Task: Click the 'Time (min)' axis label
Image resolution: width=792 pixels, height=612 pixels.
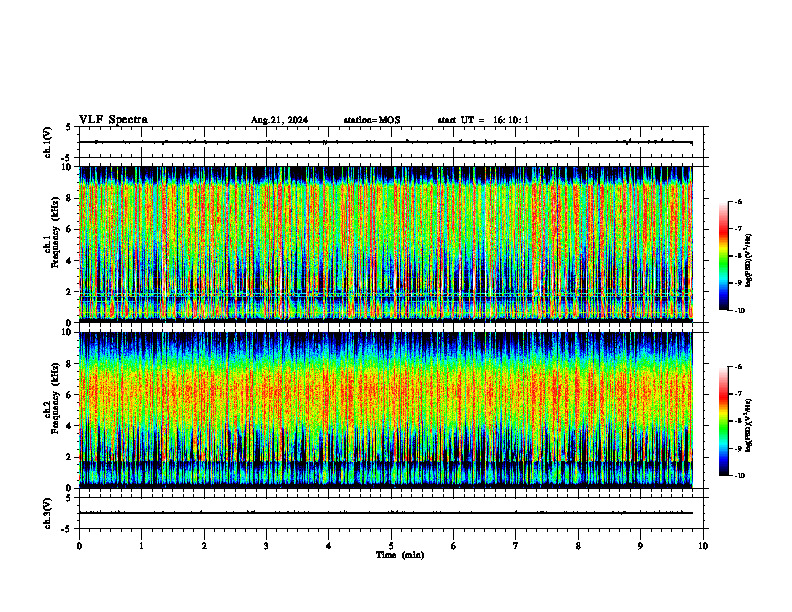Action: 400,555
